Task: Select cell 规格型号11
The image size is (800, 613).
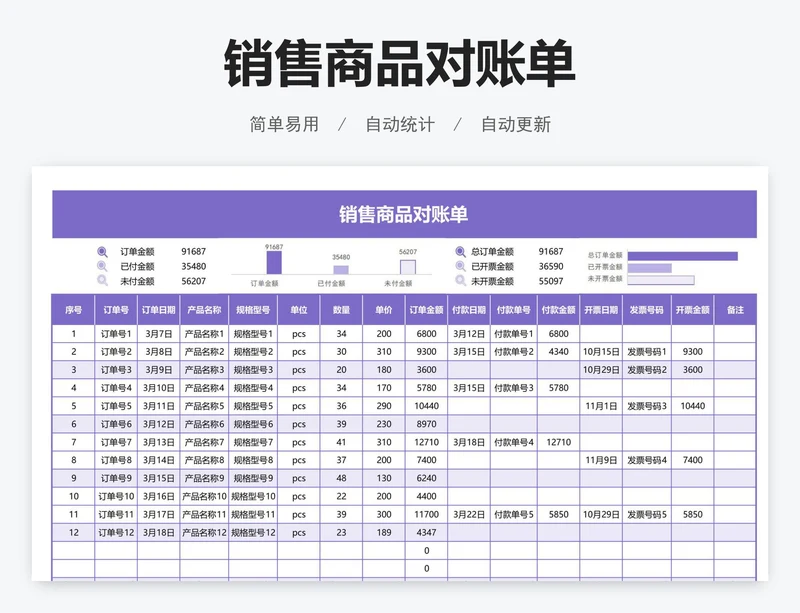Action: point(253,514)
